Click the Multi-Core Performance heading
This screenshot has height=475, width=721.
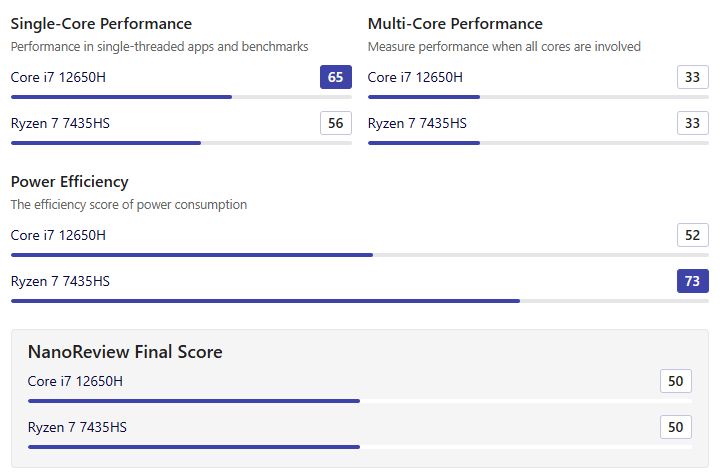455,23
